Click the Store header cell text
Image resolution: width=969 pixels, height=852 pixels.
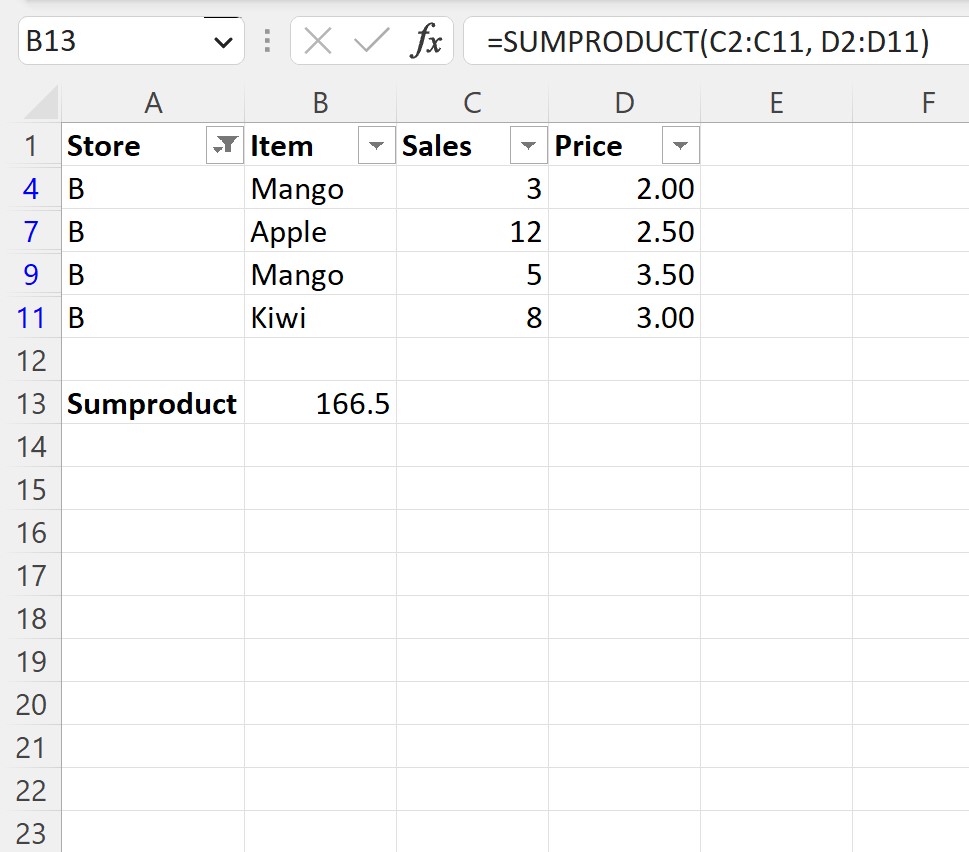pos(103,146)
